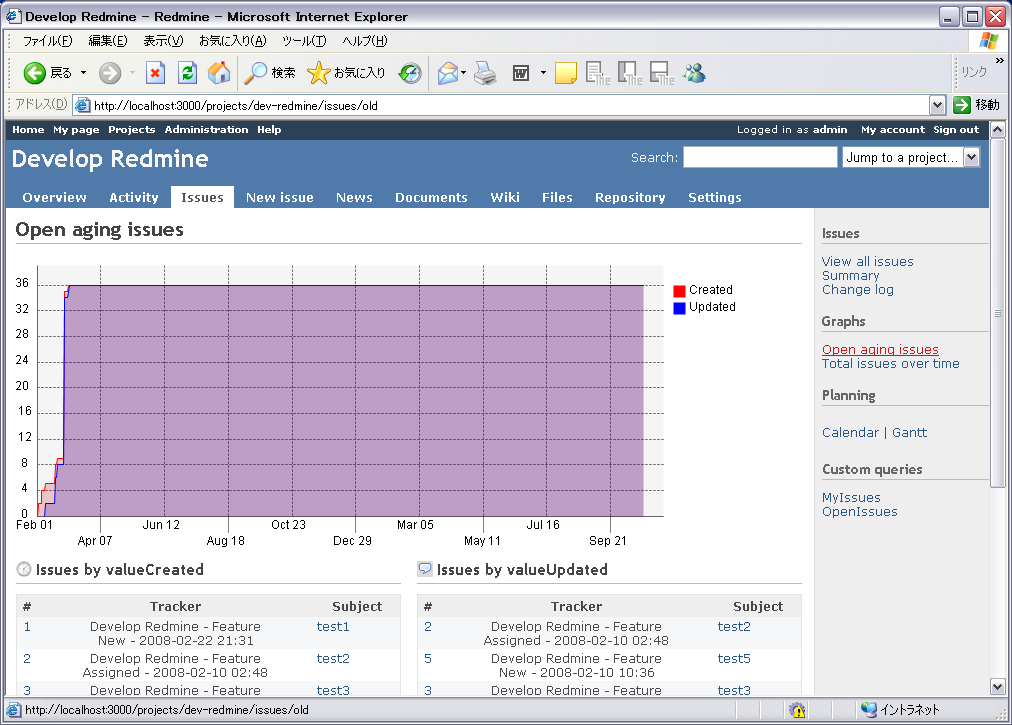Click the Mail envelope icon
The height and width of the screenshot is (725, 1012).
[x=447, y=73]
